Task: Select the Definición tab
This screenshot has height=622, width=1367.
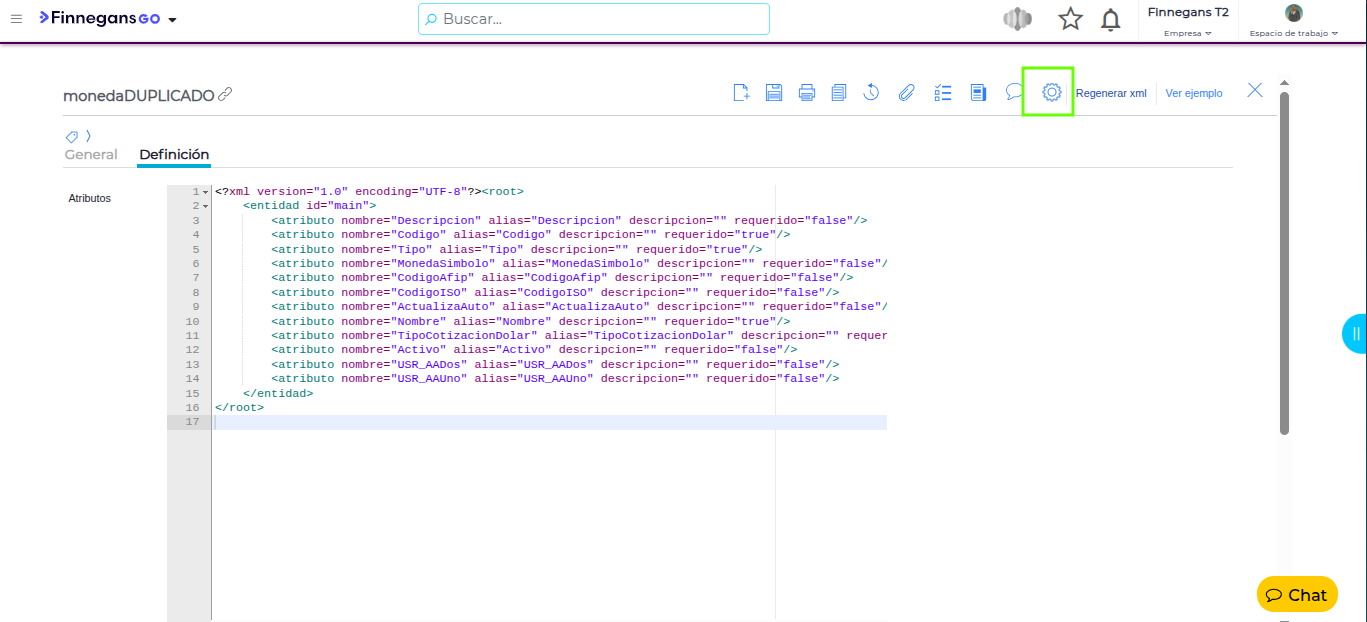Action: tap(174, 155)
